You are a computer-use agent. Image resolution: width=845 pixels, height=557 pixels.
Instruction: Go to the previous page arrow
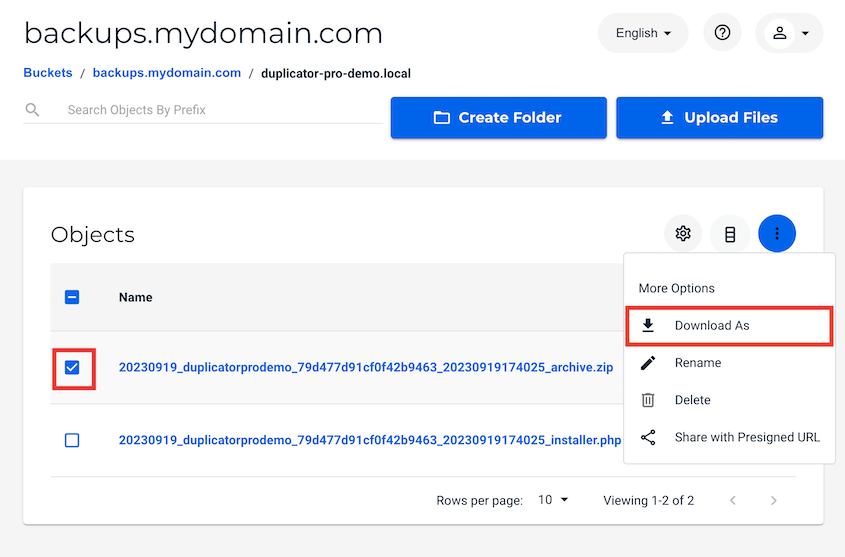click(x=732, y=500)
